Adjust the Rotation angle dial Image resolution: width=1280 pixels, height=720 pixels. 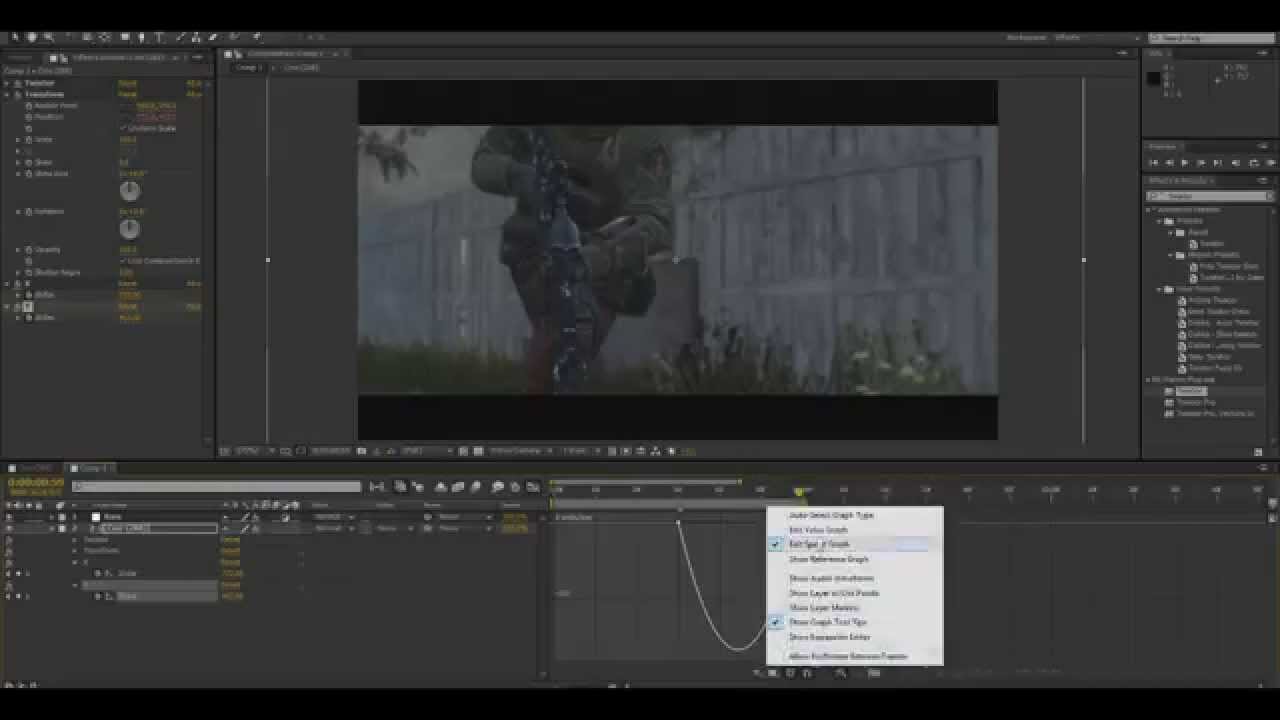(129, 229)
